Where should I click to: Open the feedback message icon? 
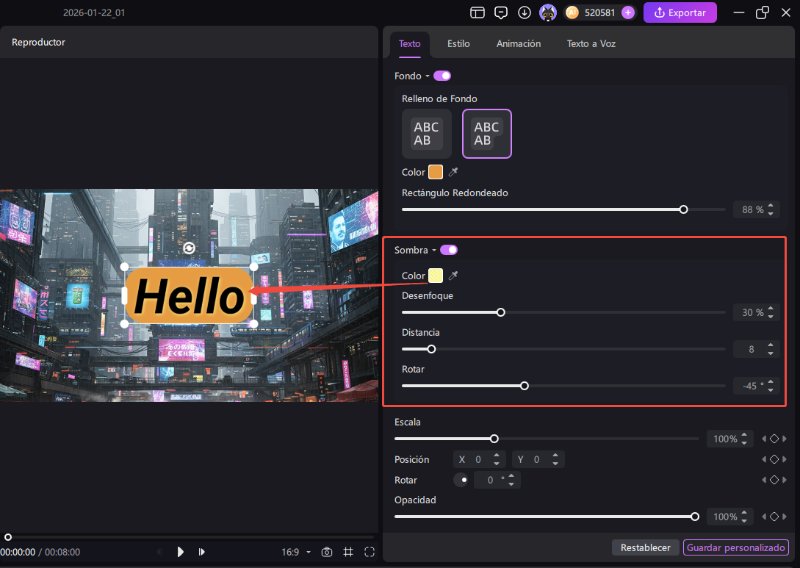(x=501, y=13)
